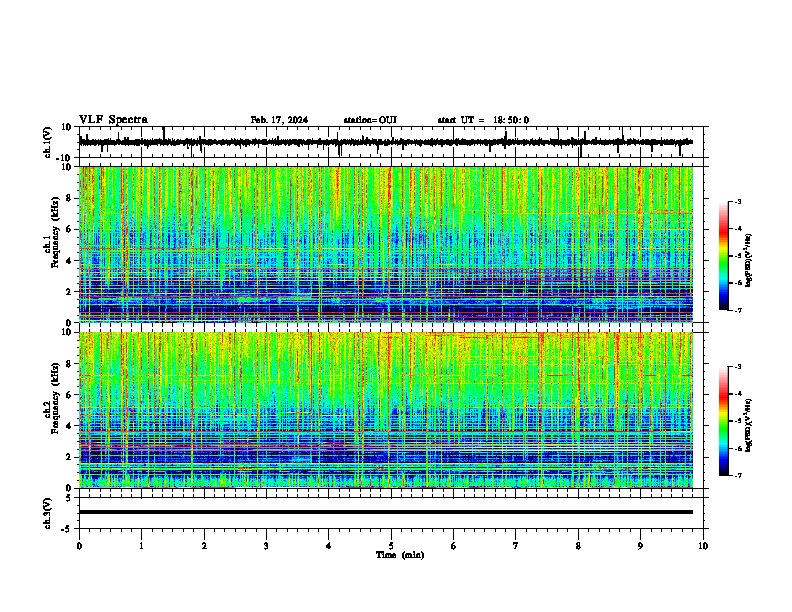Click the ch.2 "Frequency (kHz)" axis label
792x612 pixels.
pos(55,398)
